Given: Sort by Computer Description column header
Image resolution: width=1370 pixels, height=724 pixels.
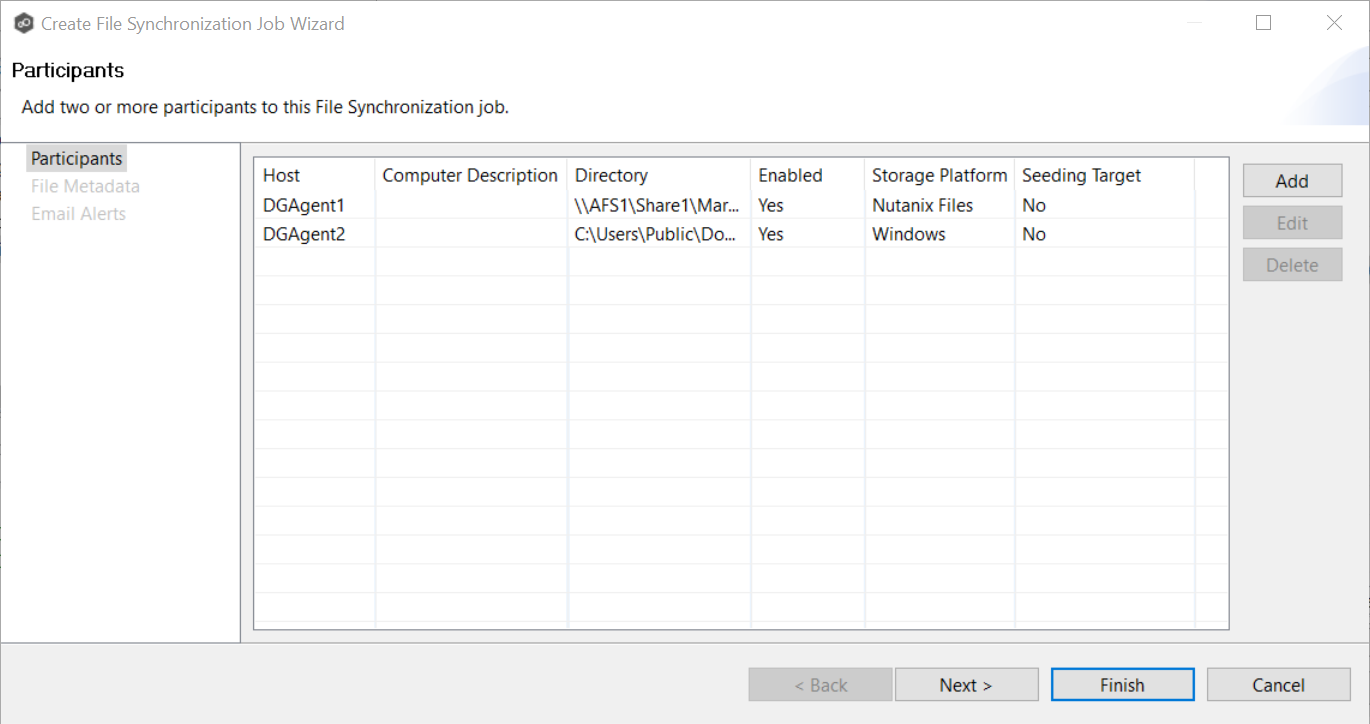Looking at the screenshot, I should click(470, 175).
